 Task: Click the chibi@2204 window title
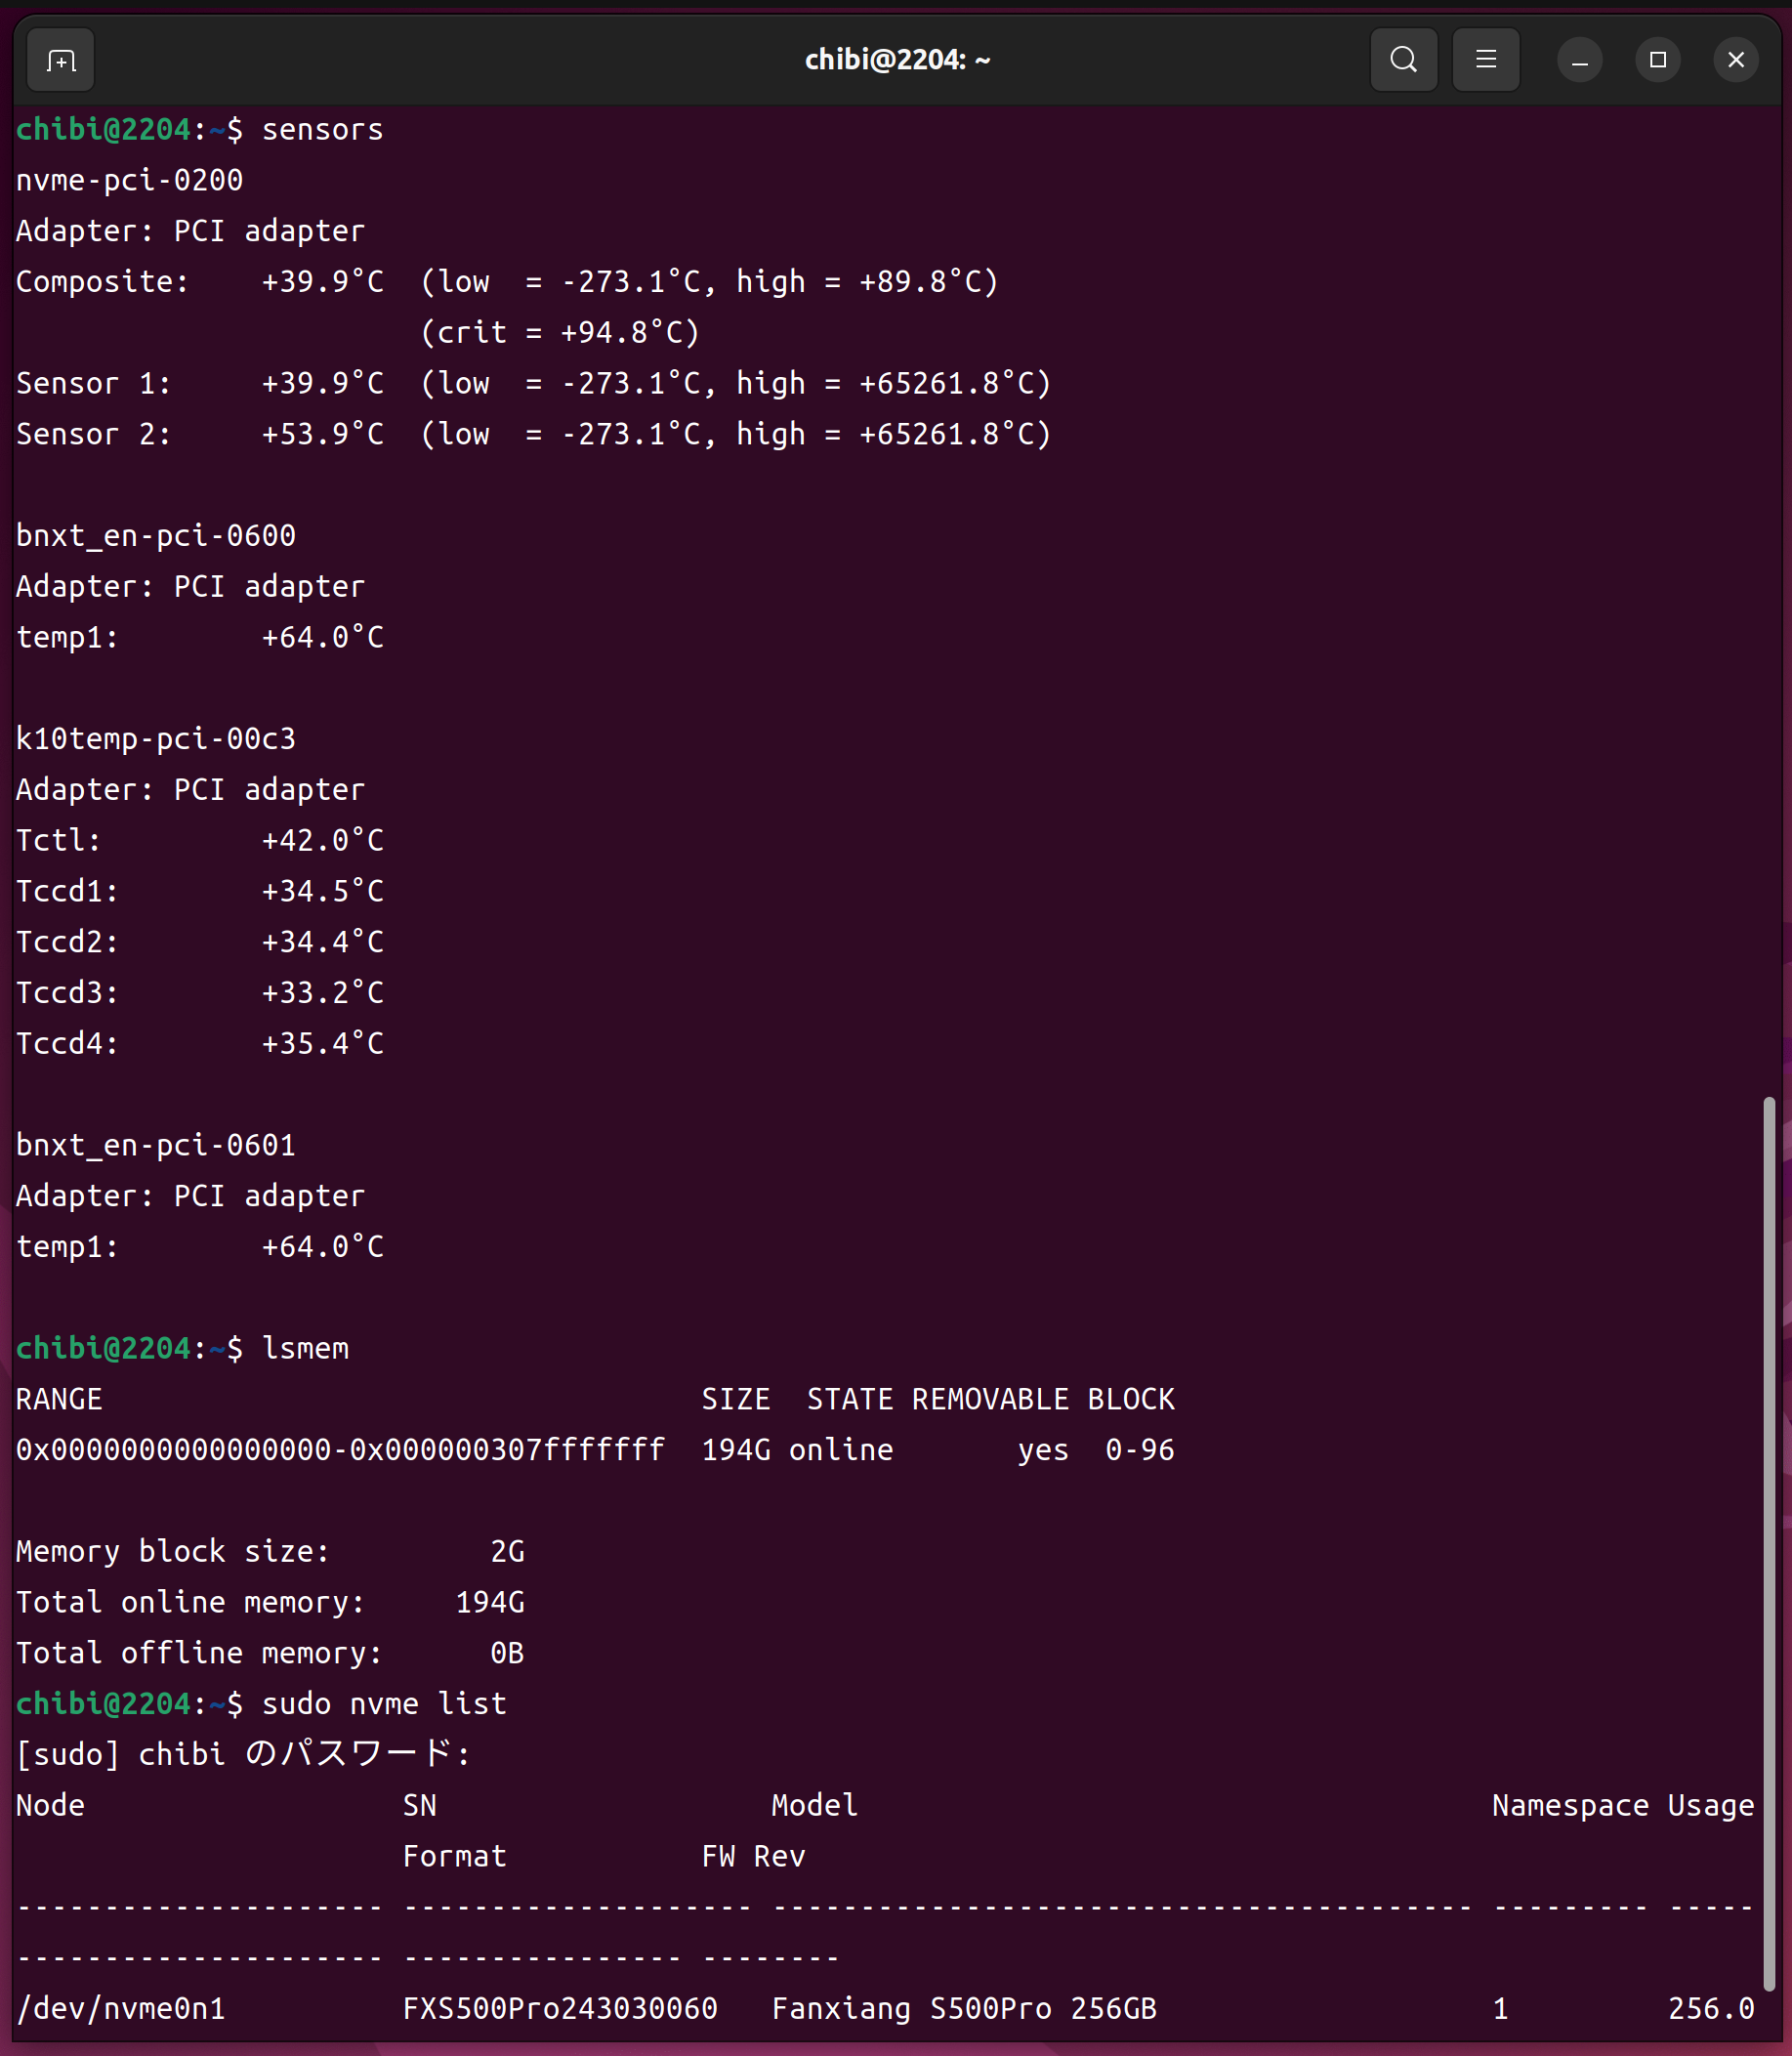(897, 60)
